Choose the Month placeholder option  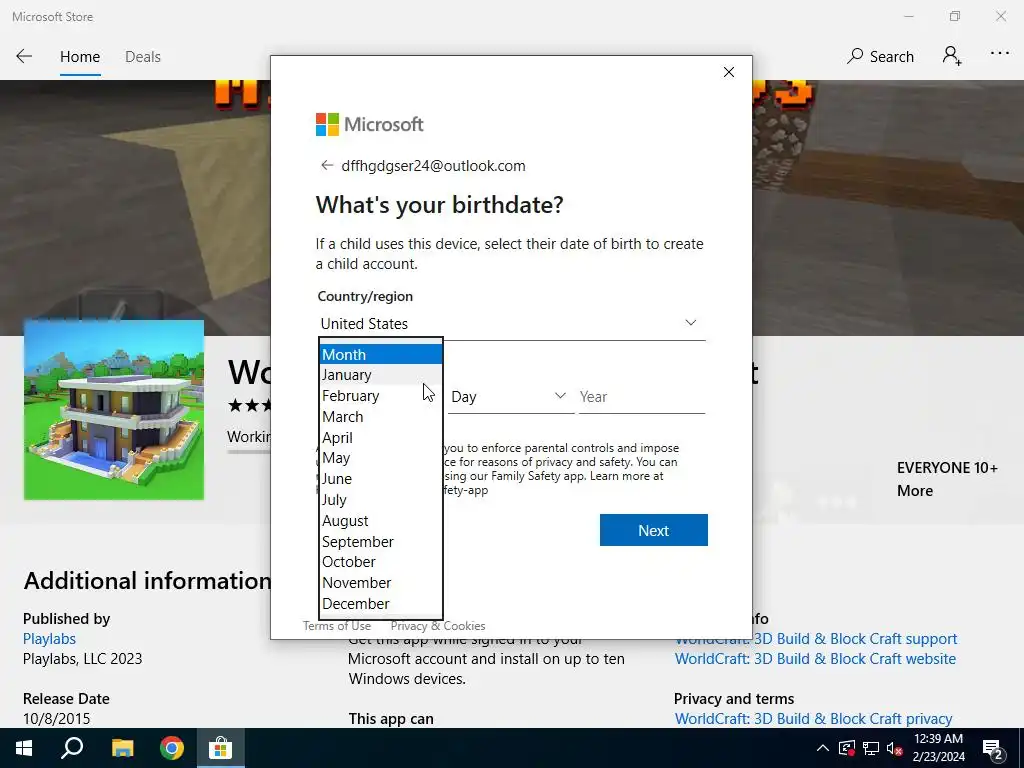click(x=381, y=355)
